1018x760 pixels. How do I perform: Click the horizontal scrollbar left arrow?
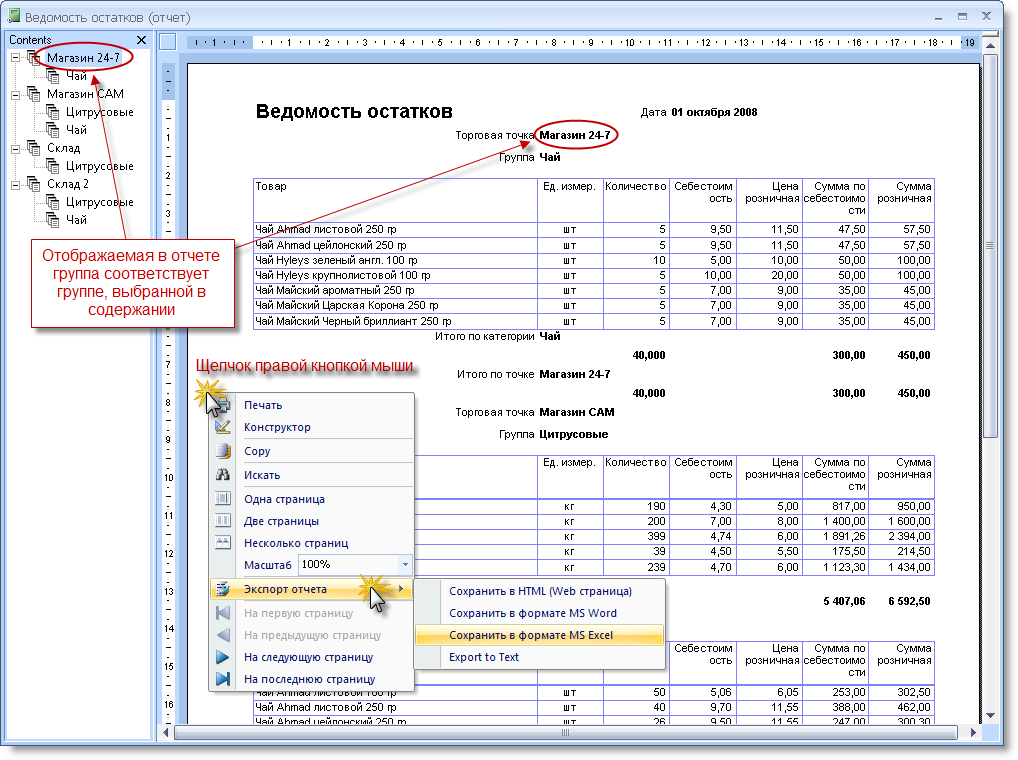[166, 733]
